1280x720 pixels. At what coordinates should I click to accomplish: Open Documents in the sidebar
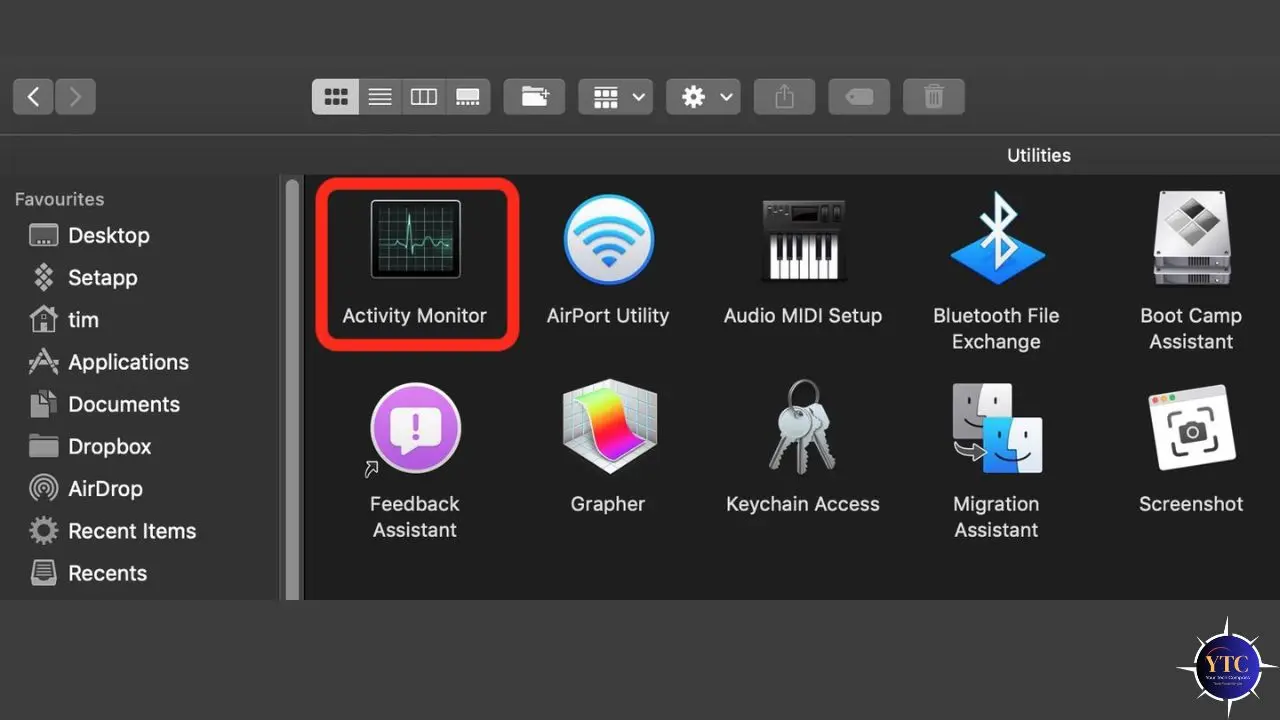[x=105, y=405]
